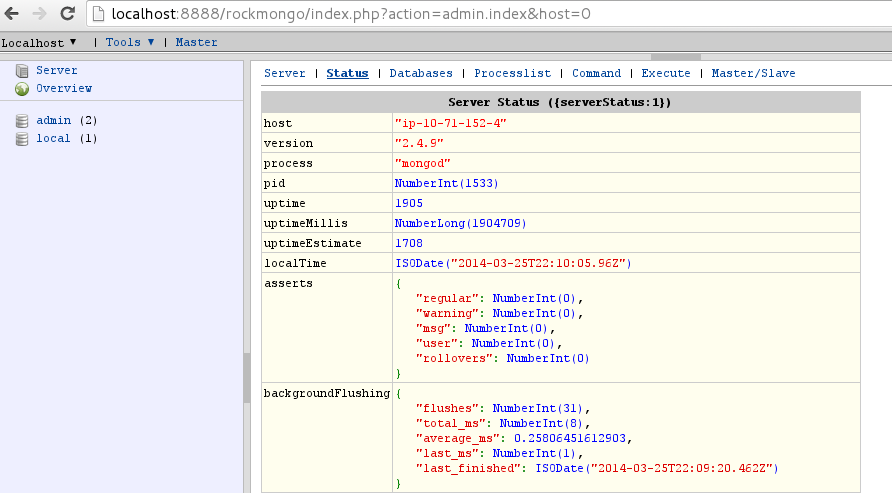The width and height of the screenshot is (892, 493).
Task: Click the sidebar vertical scrollbar handle
Action: (247, 378)
